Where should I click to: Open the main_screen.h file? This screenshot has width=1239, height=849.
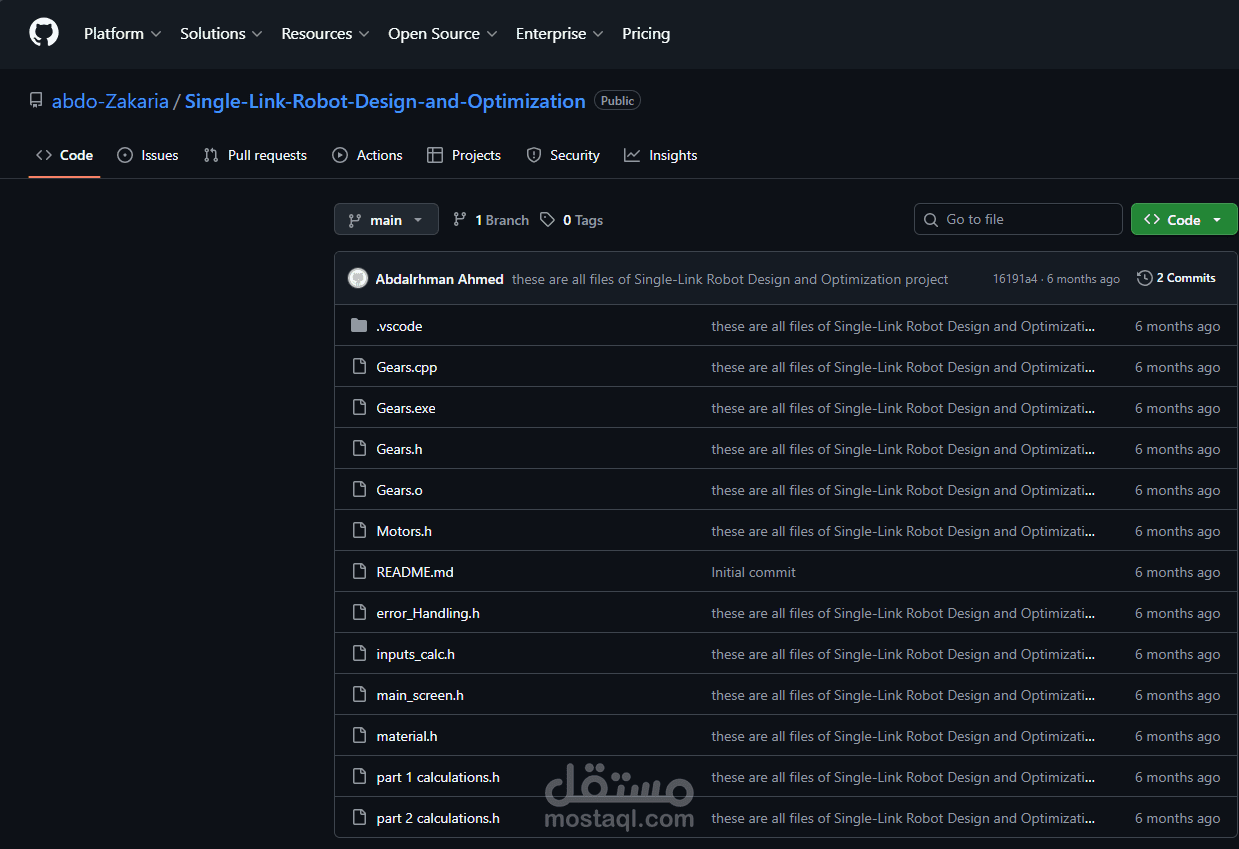[420, 695]
